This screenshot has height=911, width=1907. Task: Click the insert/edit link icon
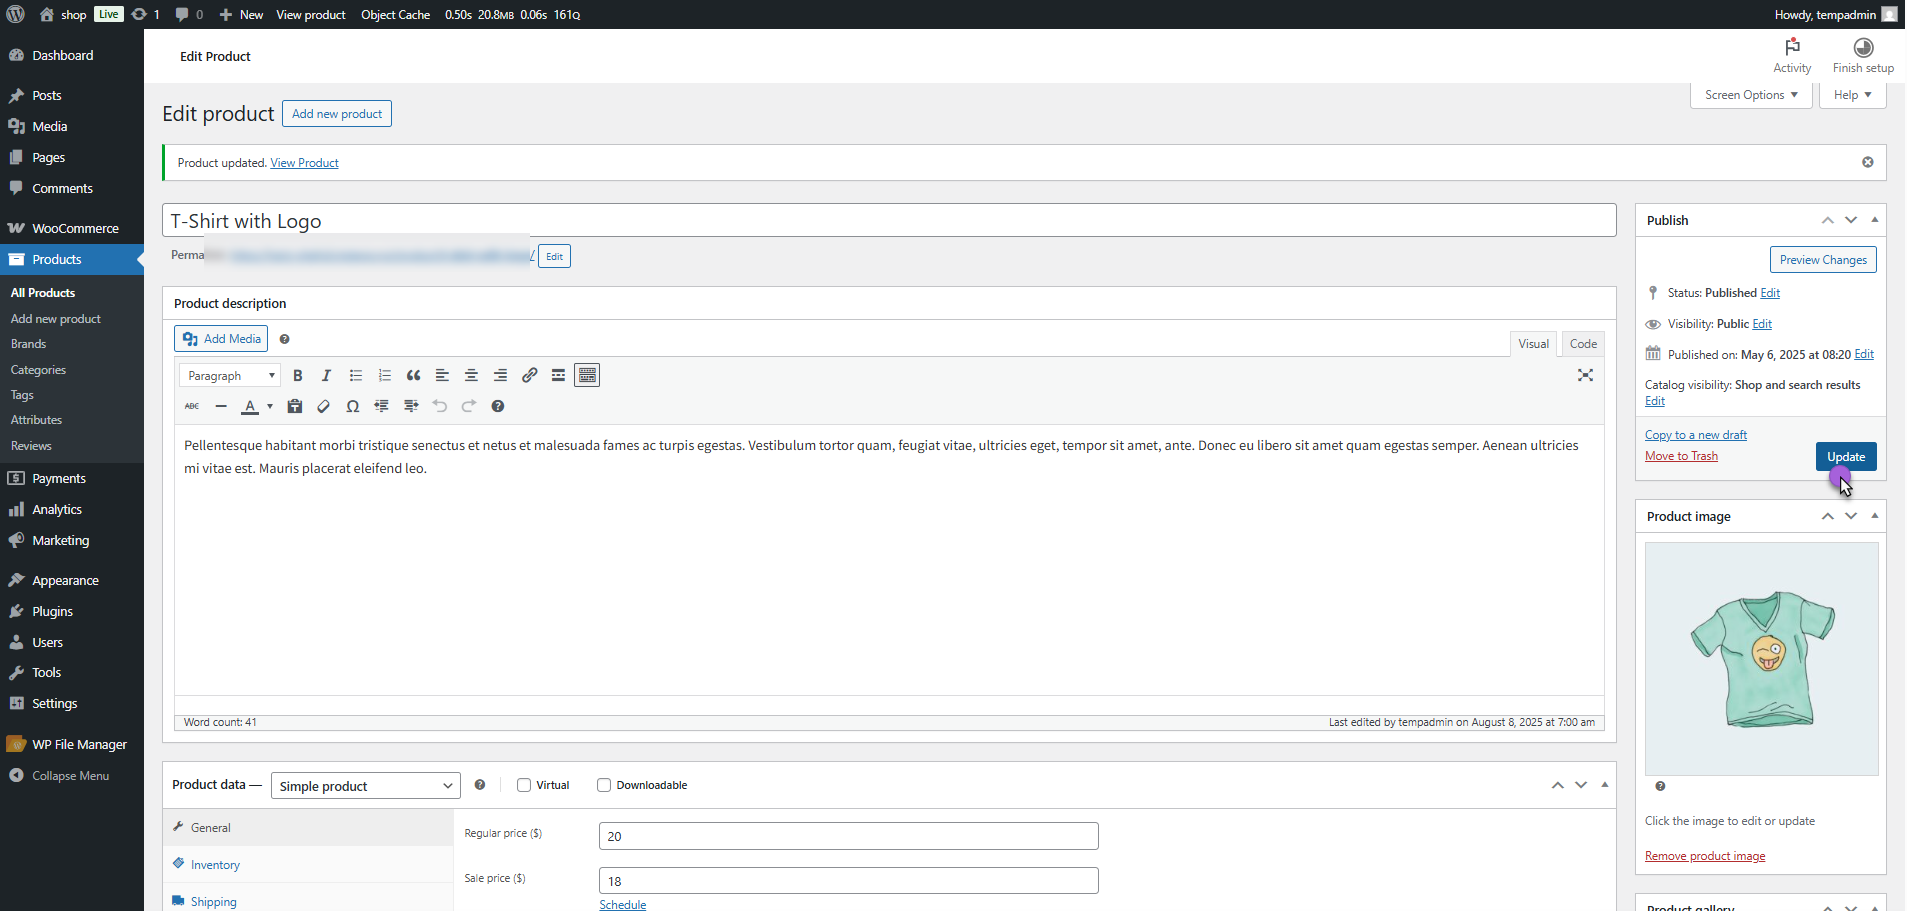tap(529, 376)
